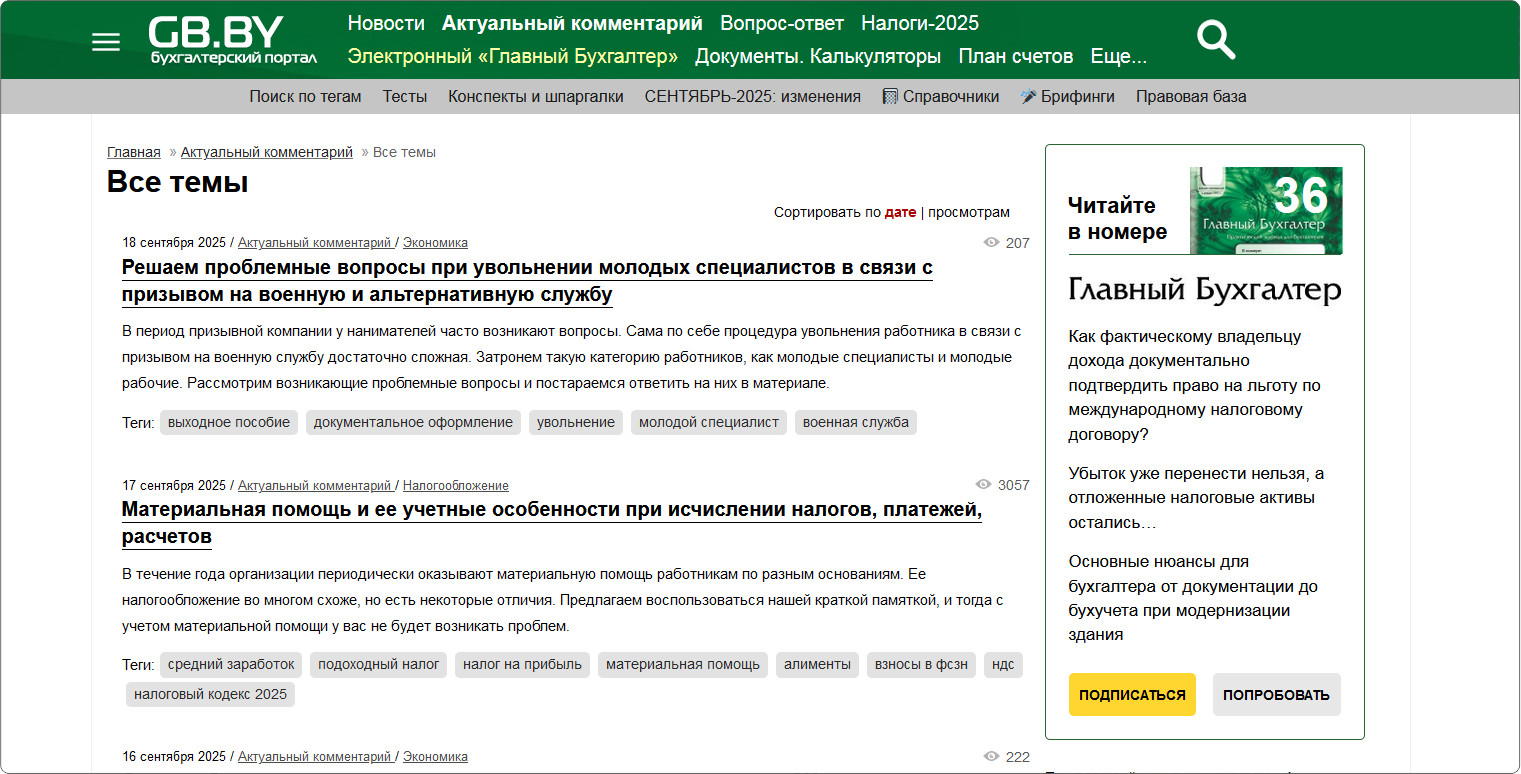This screenshot has width=1521, height=774.
Task: Click the magnifying glass search icon
Action: (1216, 40)
